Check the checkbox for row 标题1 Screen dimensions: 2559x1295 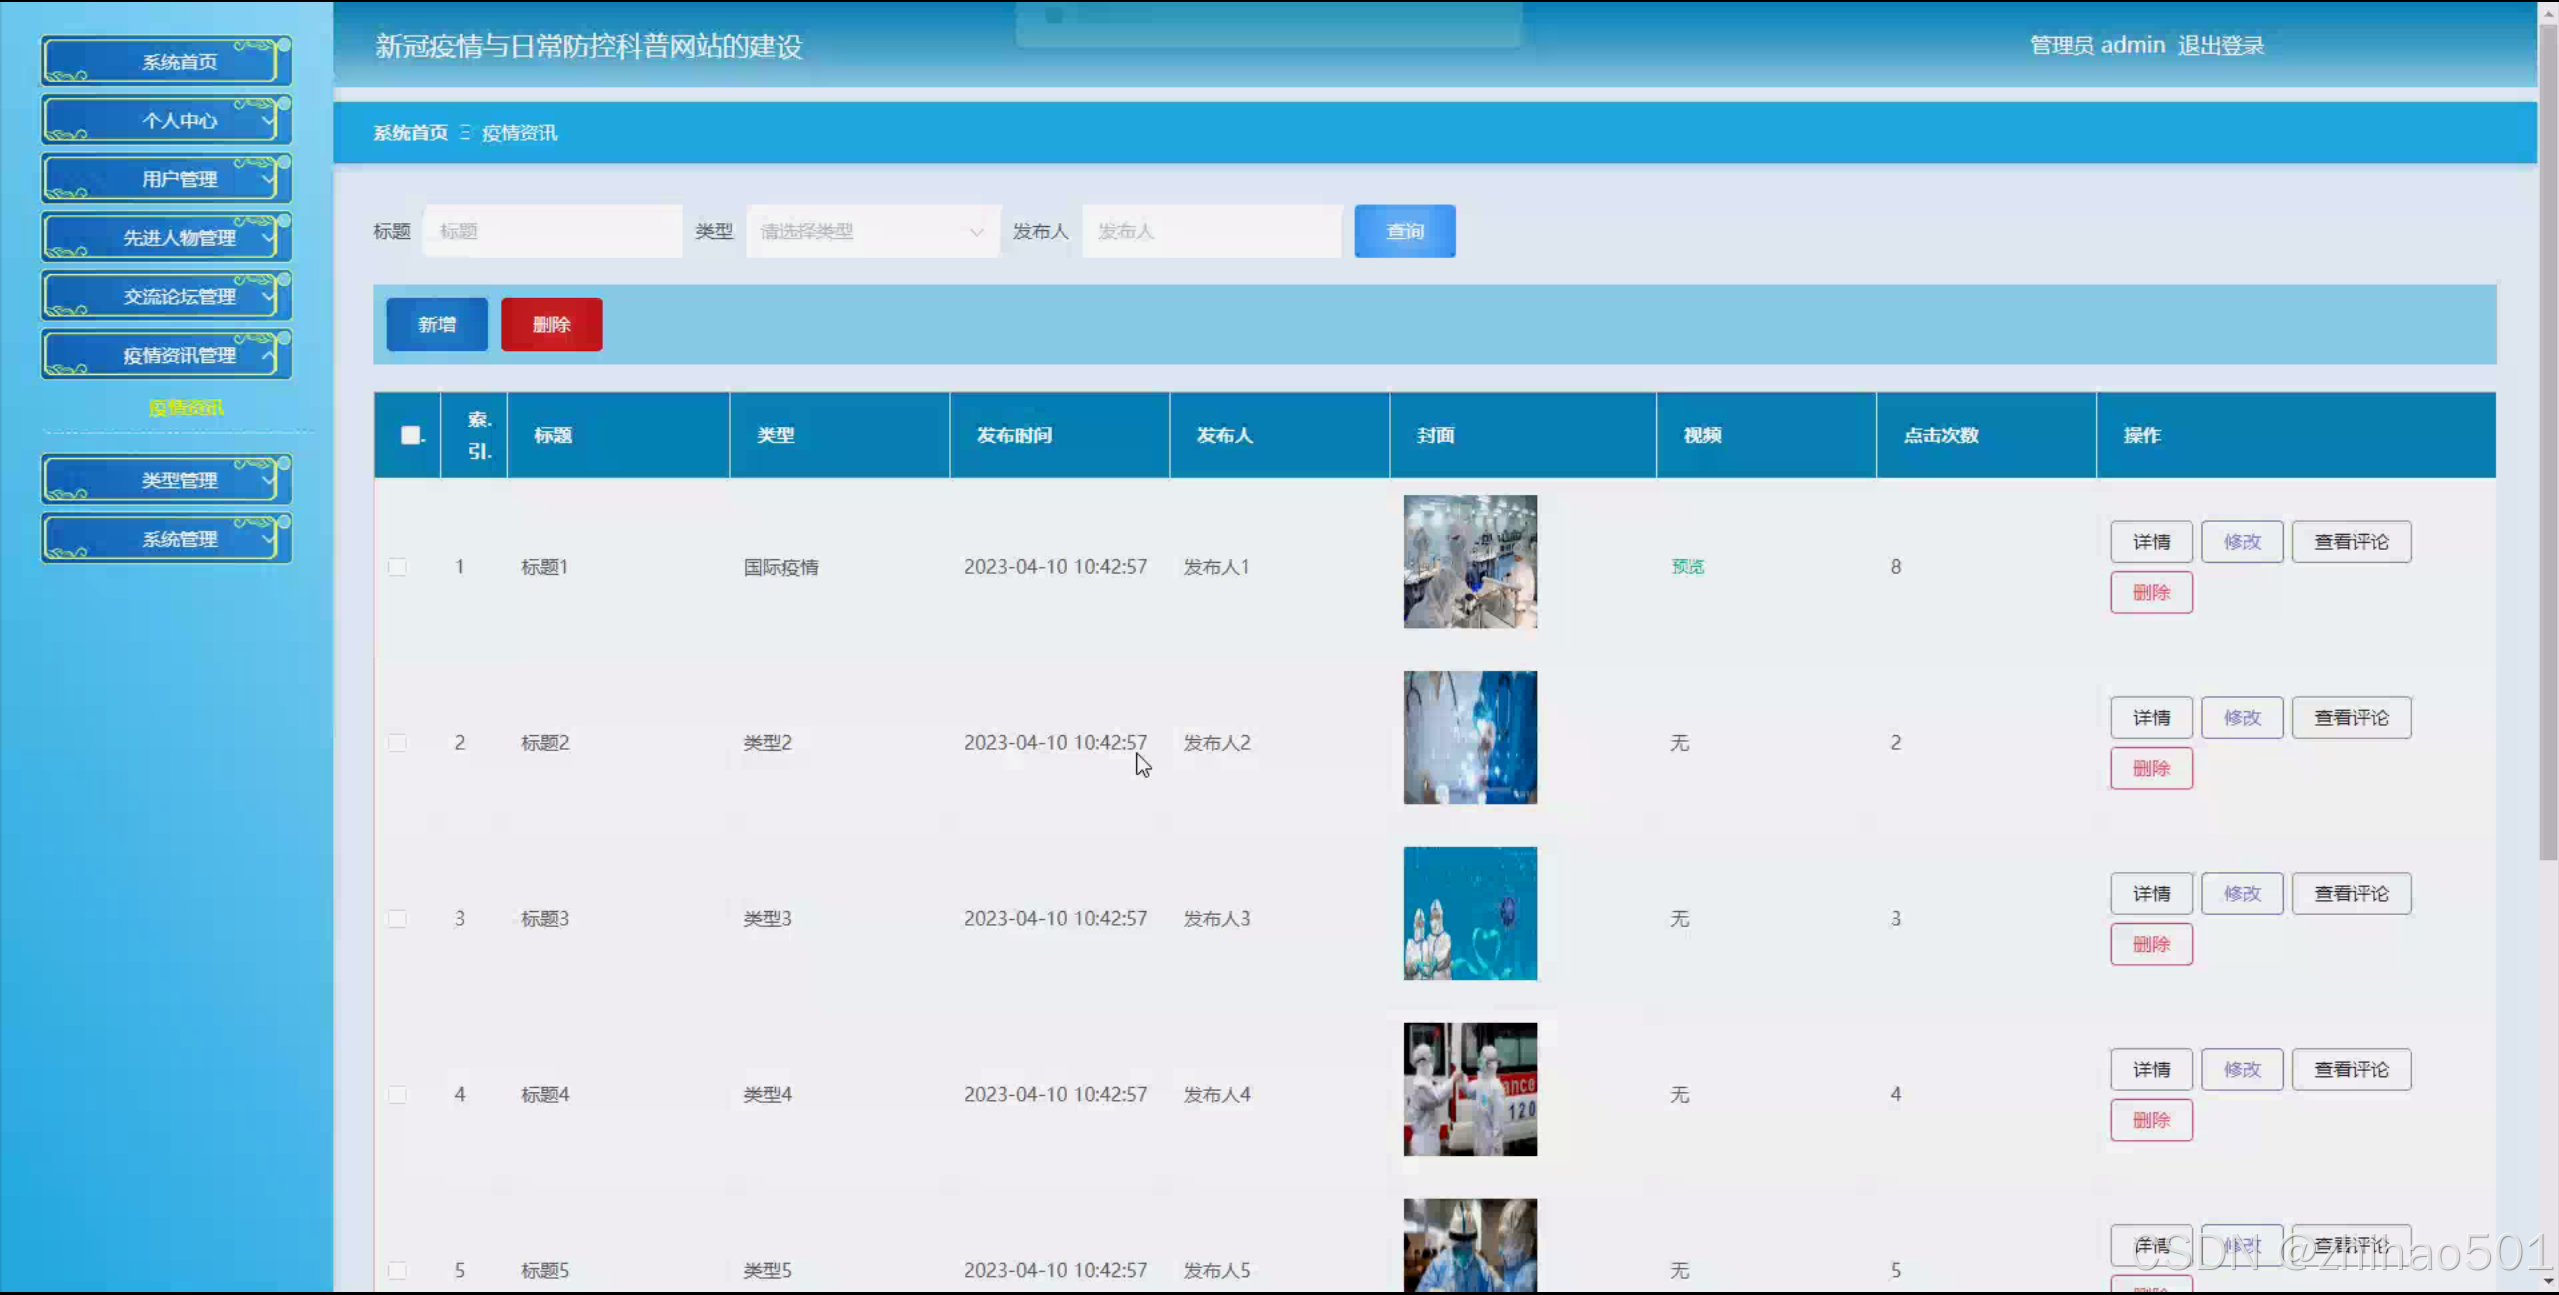[397, 567]
